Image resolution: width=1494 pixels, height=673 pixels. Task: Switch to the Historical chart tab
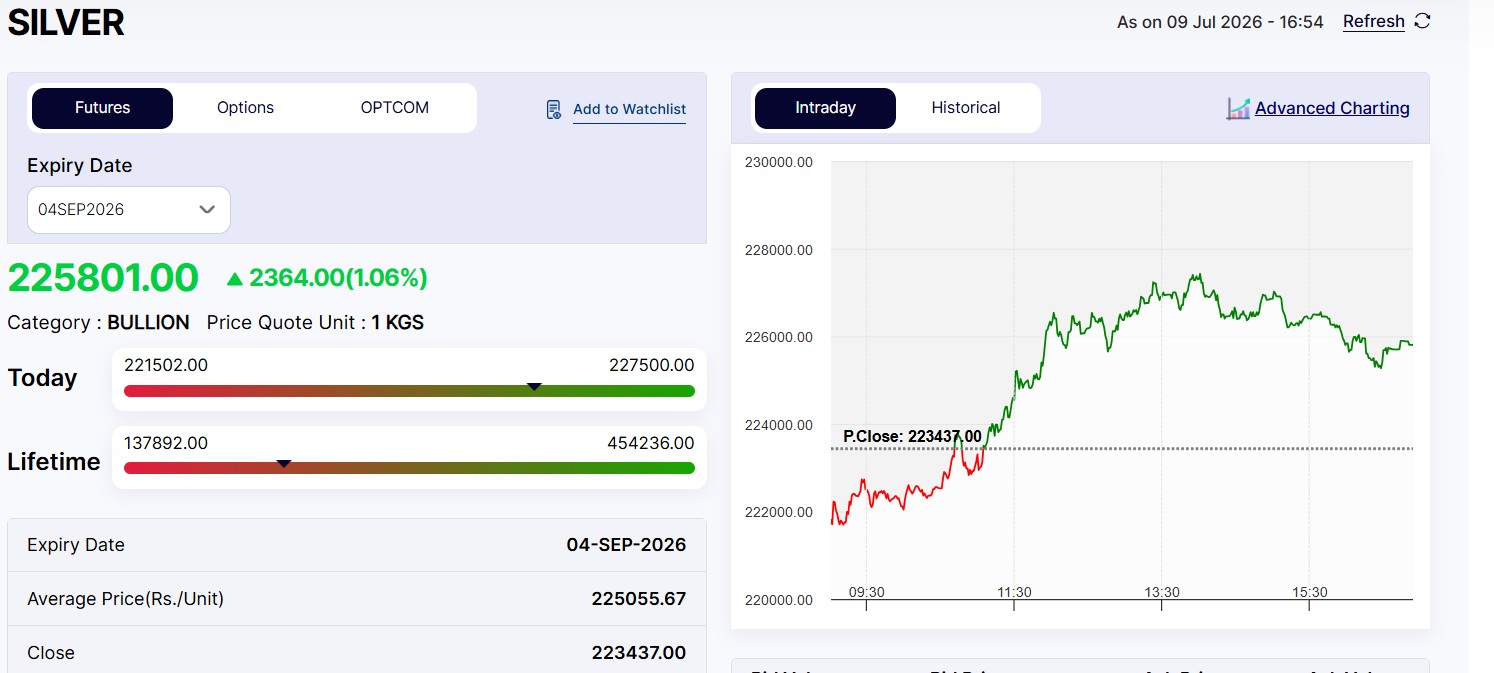click(x=966, y=108)
